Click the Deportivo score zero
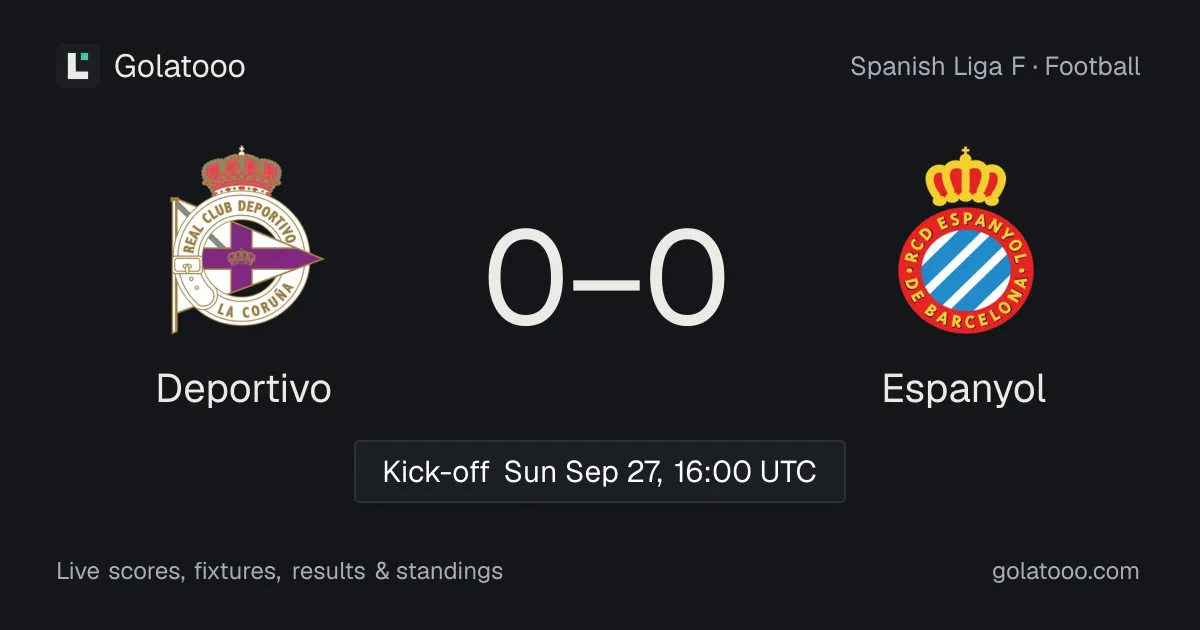Viewport: 1200px width, 630px height. (x=526, y=279)
